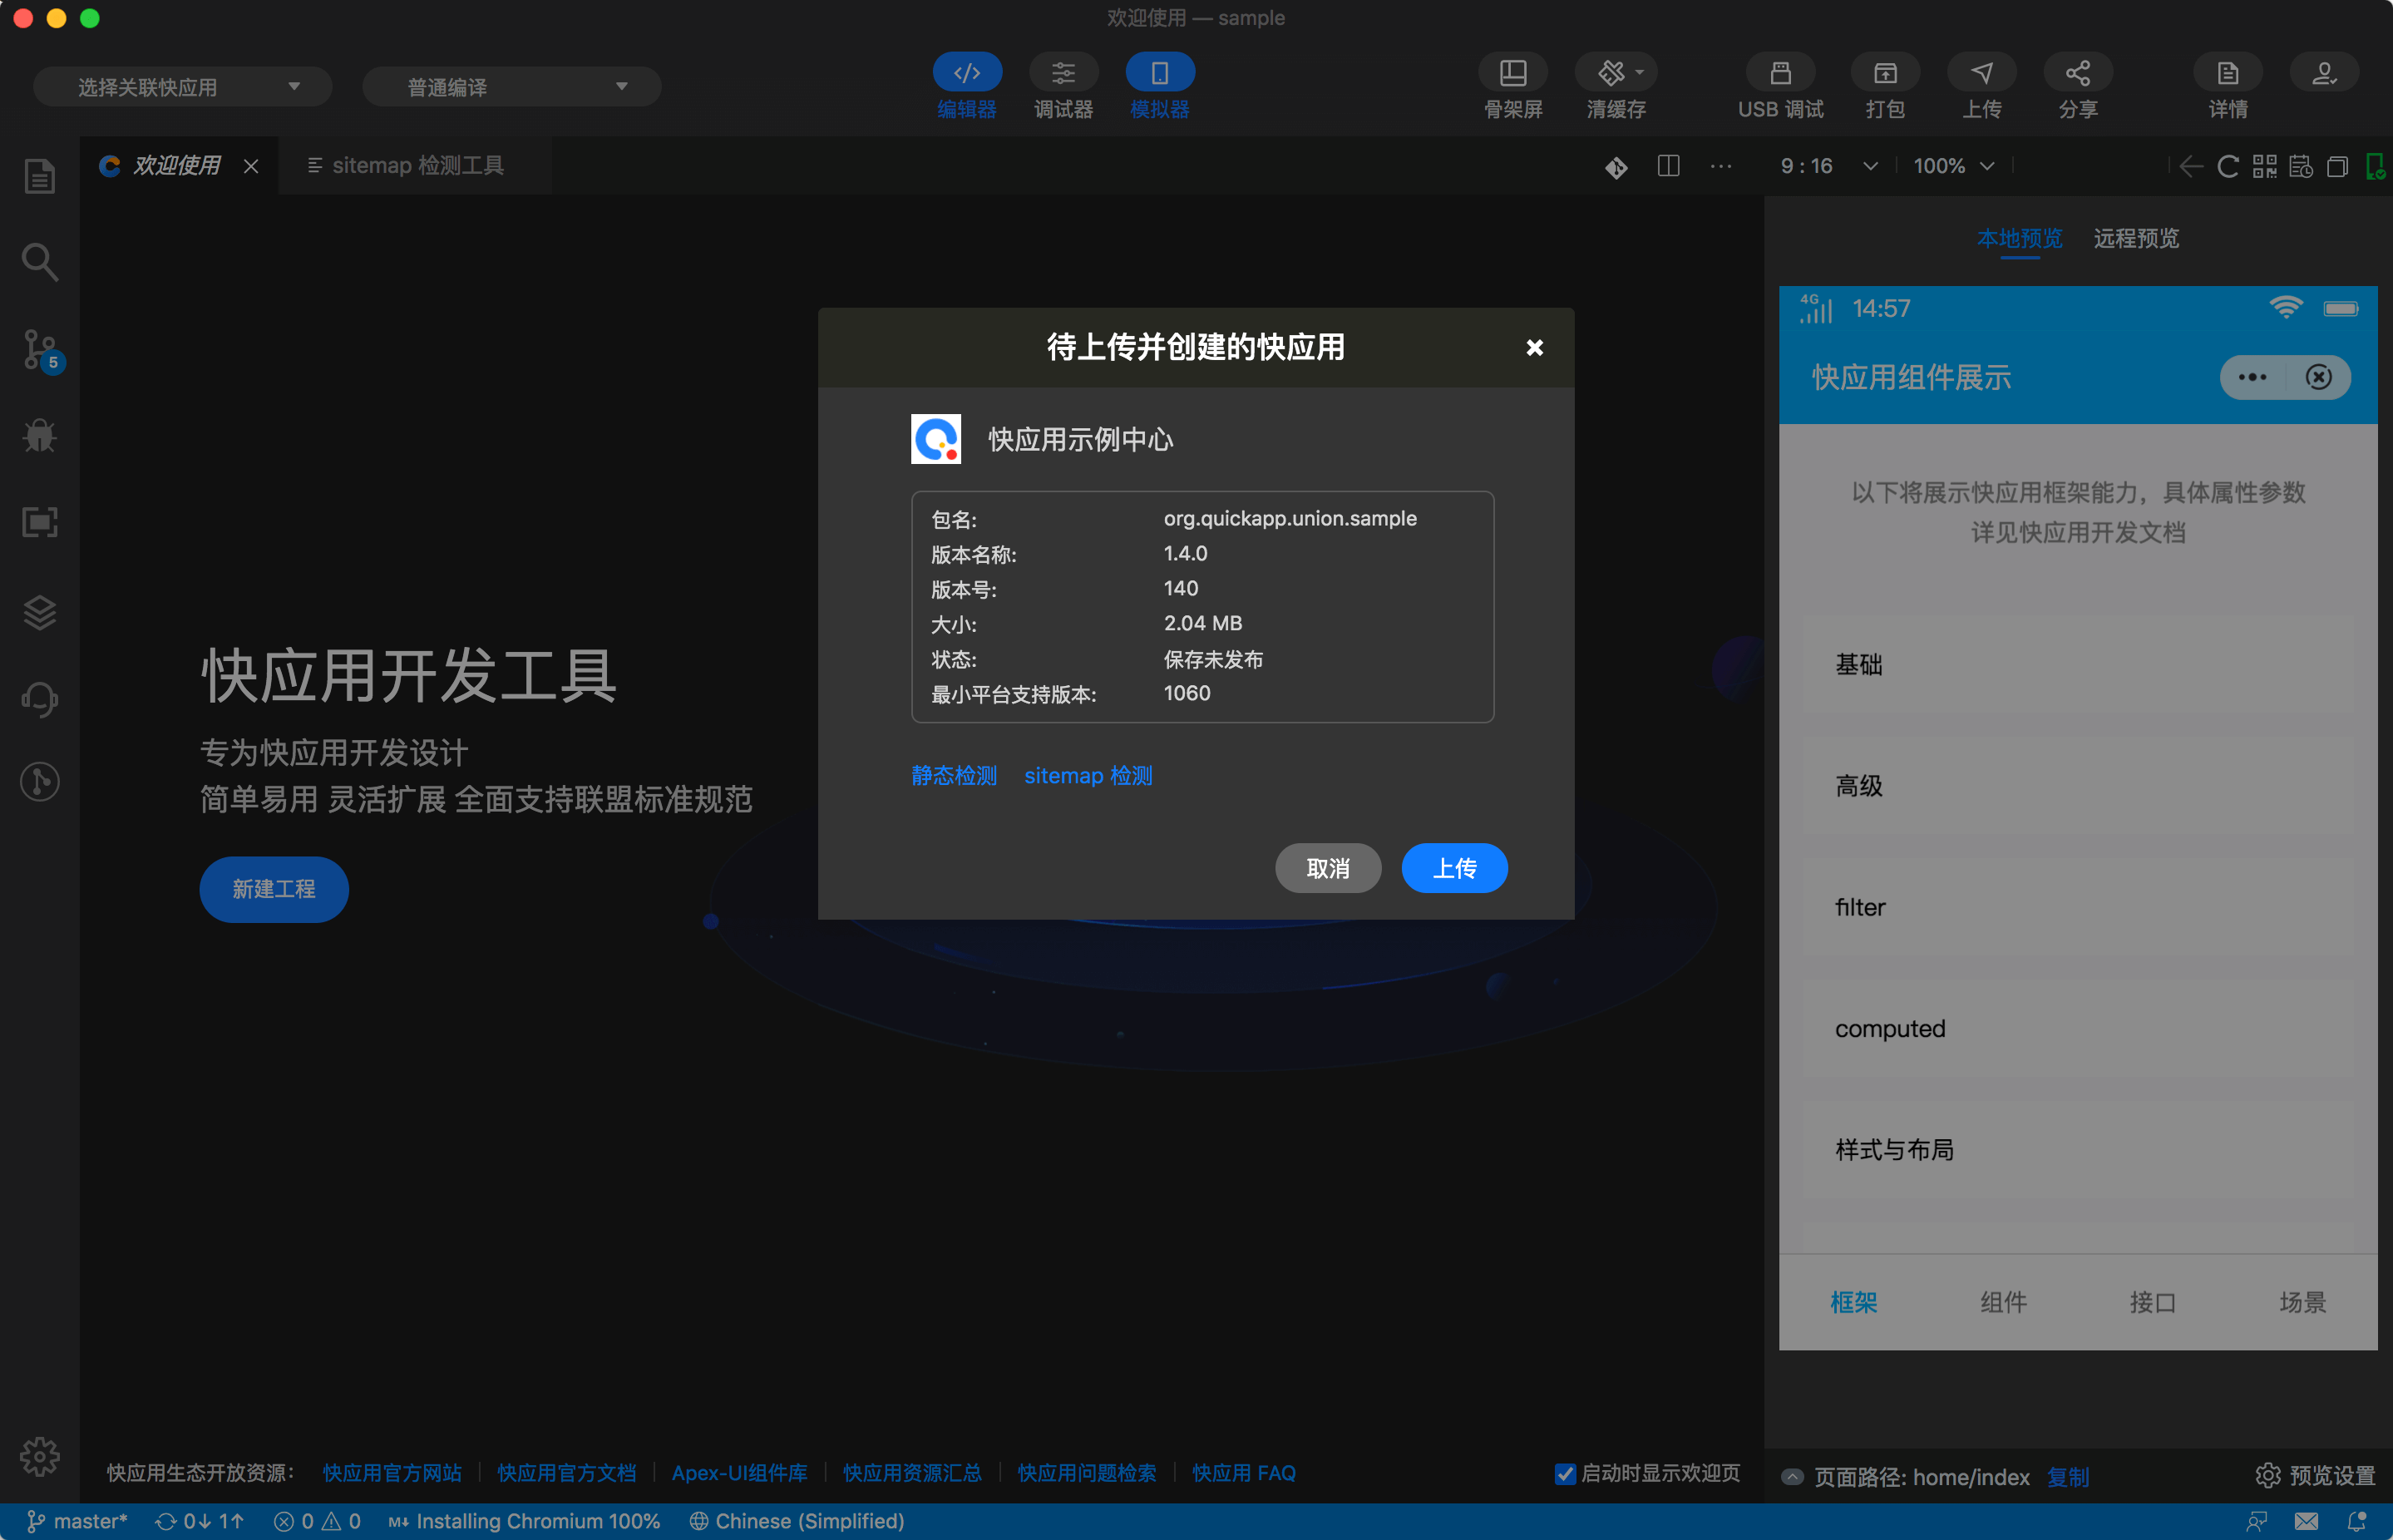Open the 调试器 (debugger) panel
This screenshot has height=1540, width=2393.
1063,85
